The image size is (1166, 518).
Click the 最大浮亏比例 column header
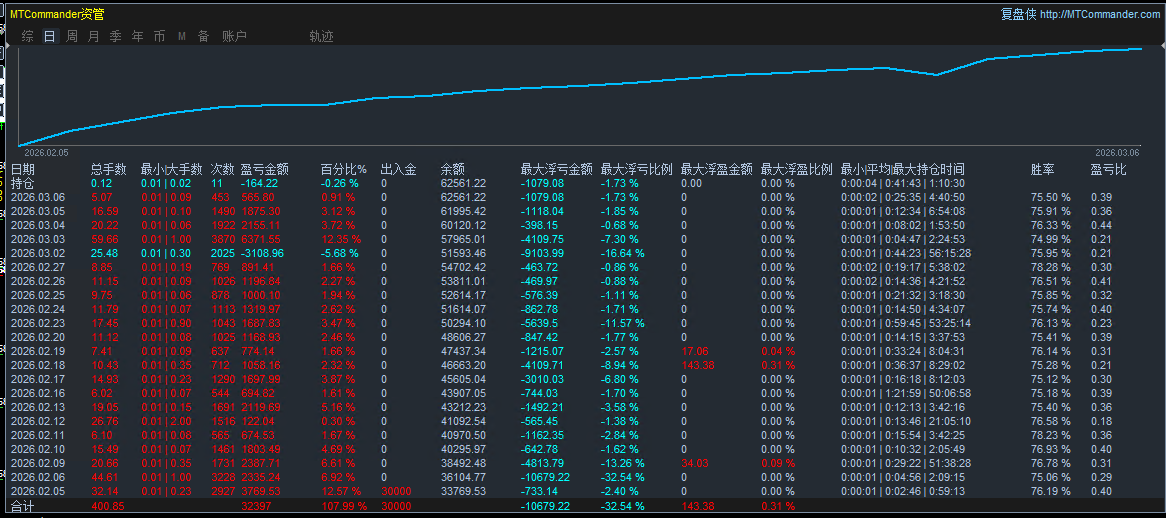click(637, 169)
